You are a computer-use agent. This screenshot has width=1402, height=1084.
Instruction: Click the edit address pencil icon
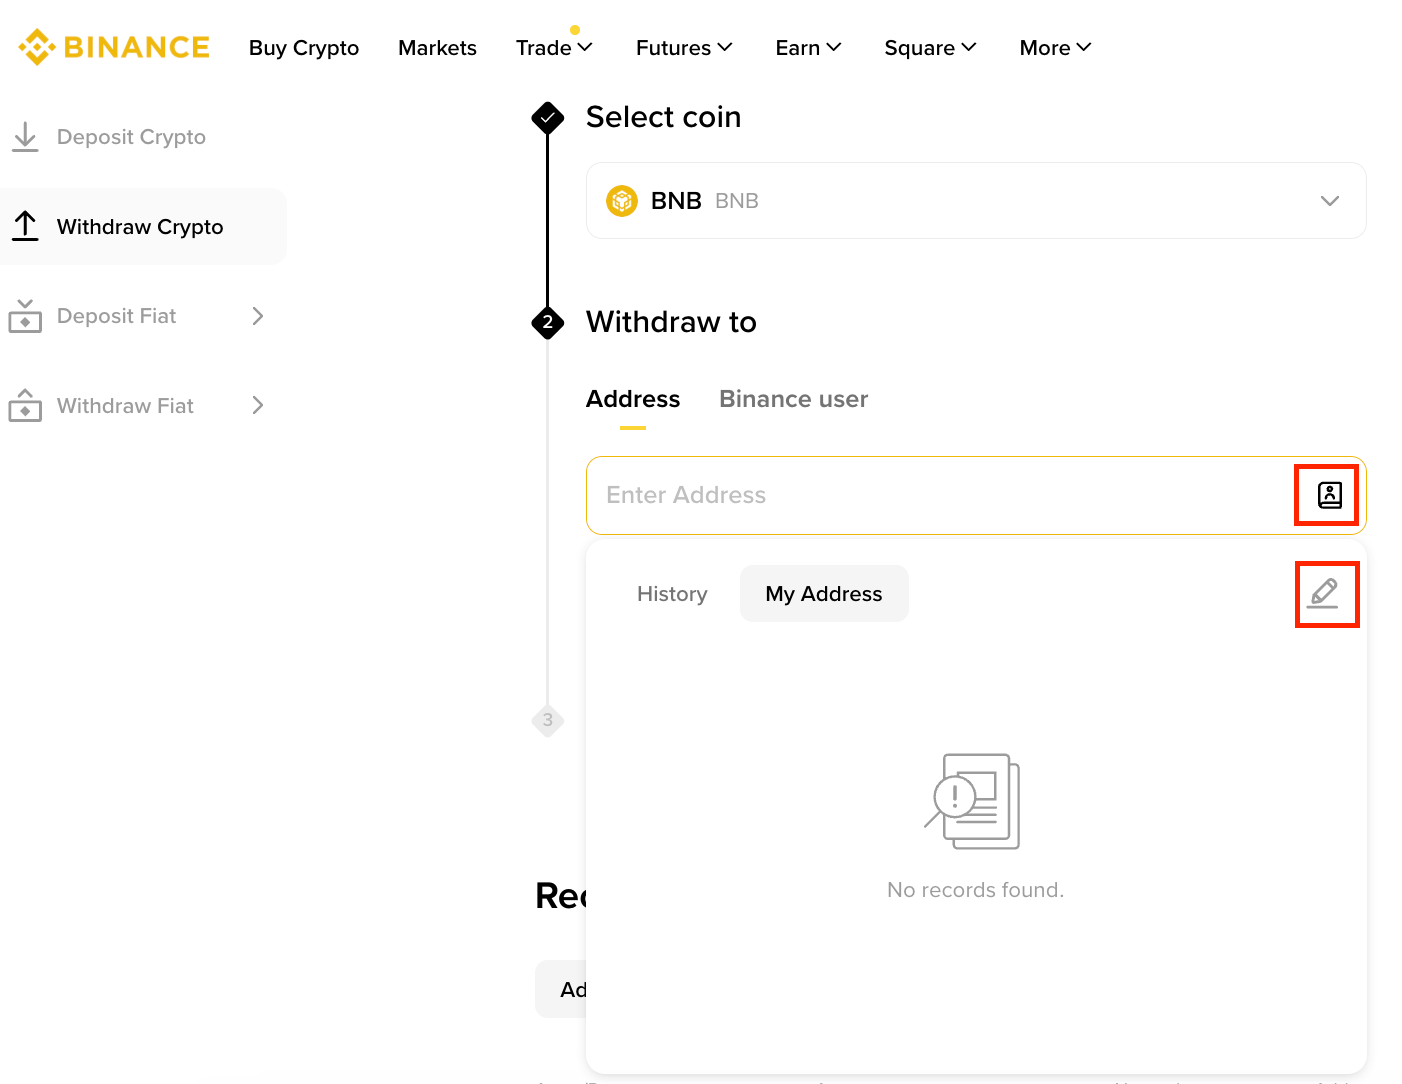click(x=1325, y=594)
